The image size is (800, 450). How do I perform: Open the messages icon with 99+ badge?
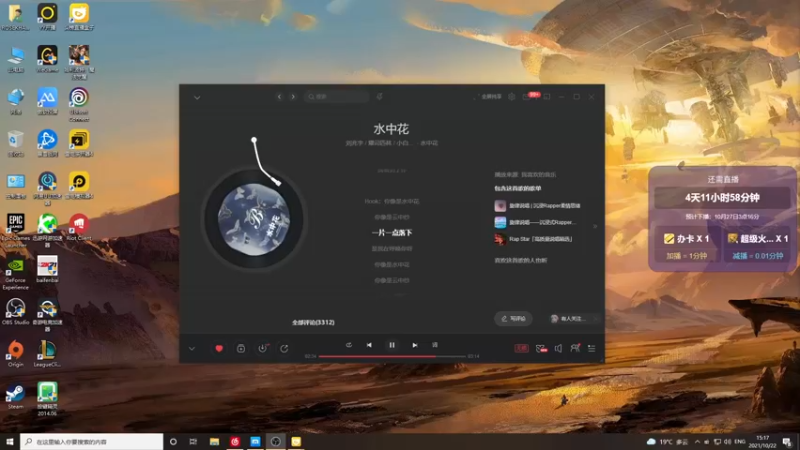pos(529,96)
